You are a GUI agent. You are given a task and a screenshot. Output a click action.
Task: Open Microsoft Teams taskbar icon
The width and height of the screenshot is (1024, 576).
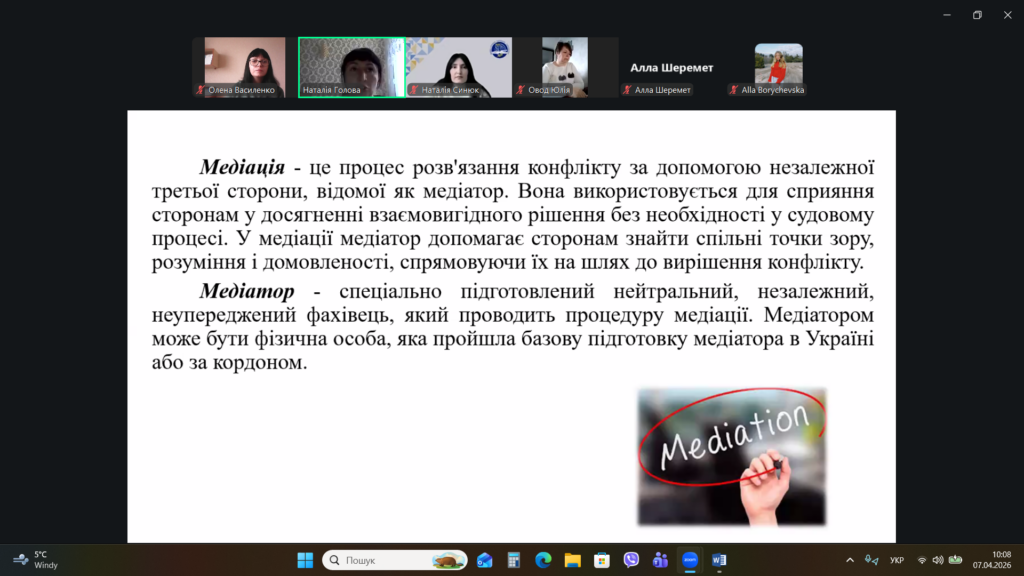(x=660, y=560)
